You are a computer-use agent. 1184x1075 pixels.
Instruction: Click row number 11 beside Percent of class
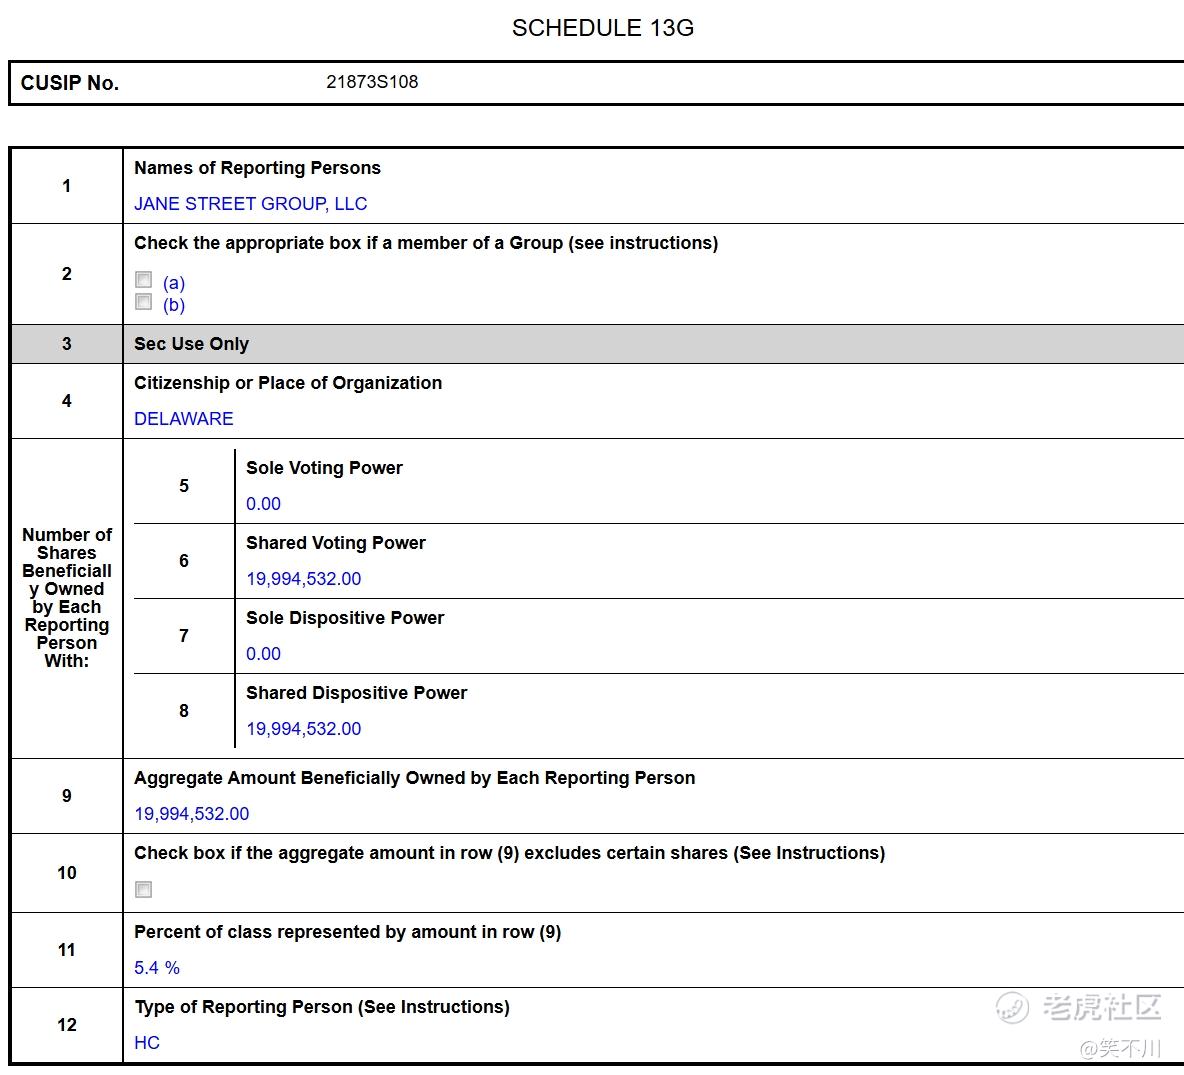tap(66, 950)
